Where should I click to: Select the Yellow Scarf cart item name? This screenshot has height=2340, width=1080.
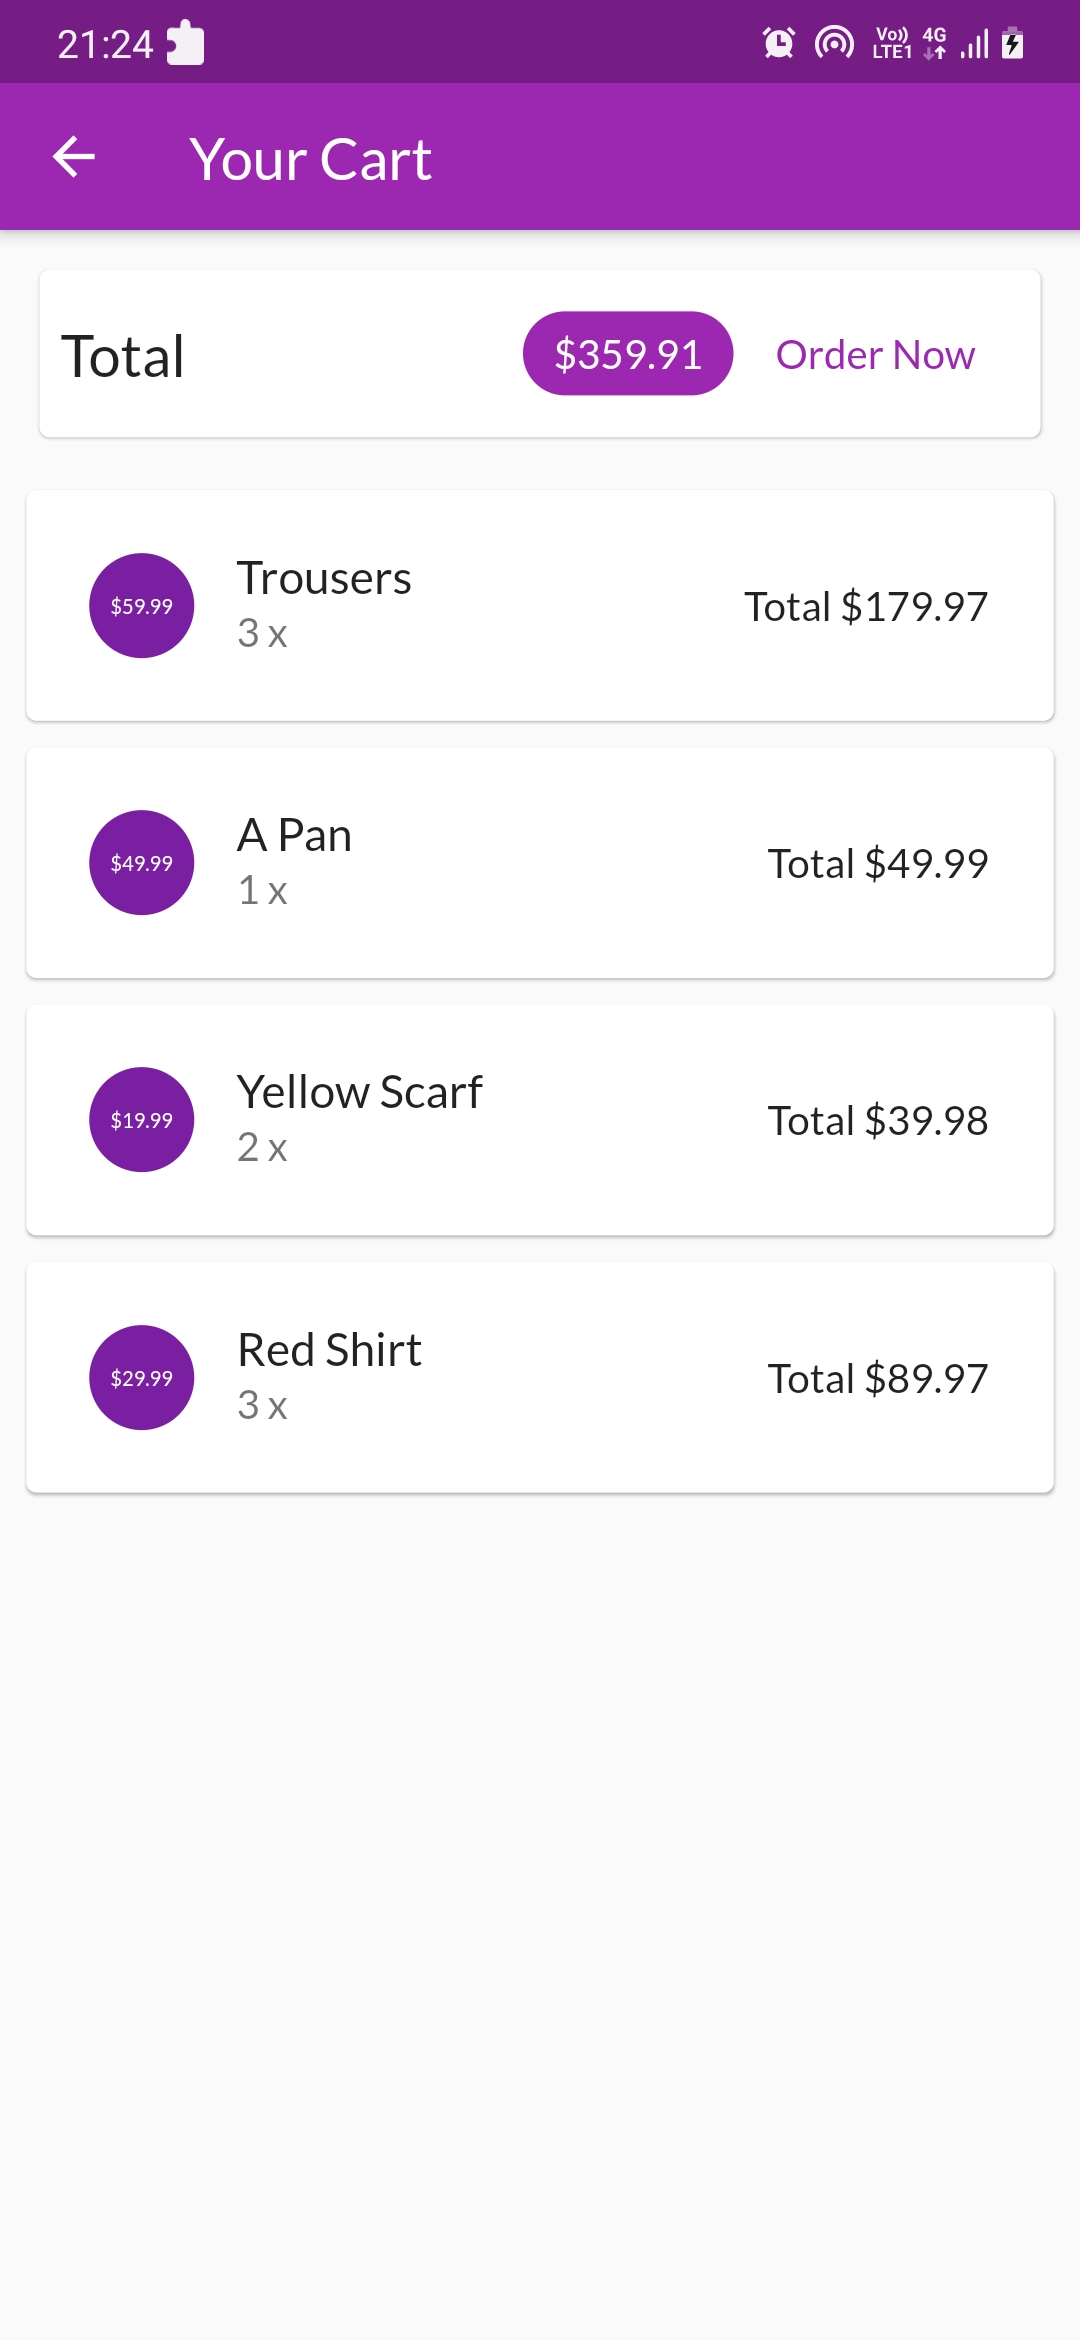pos(359,1092)
